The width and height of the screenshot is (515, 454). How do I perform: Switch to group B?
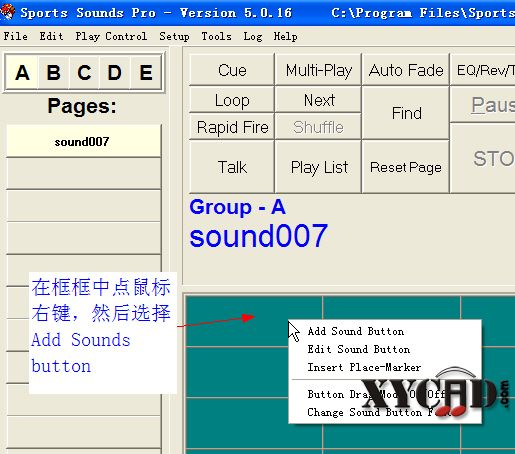pos(53,72)
